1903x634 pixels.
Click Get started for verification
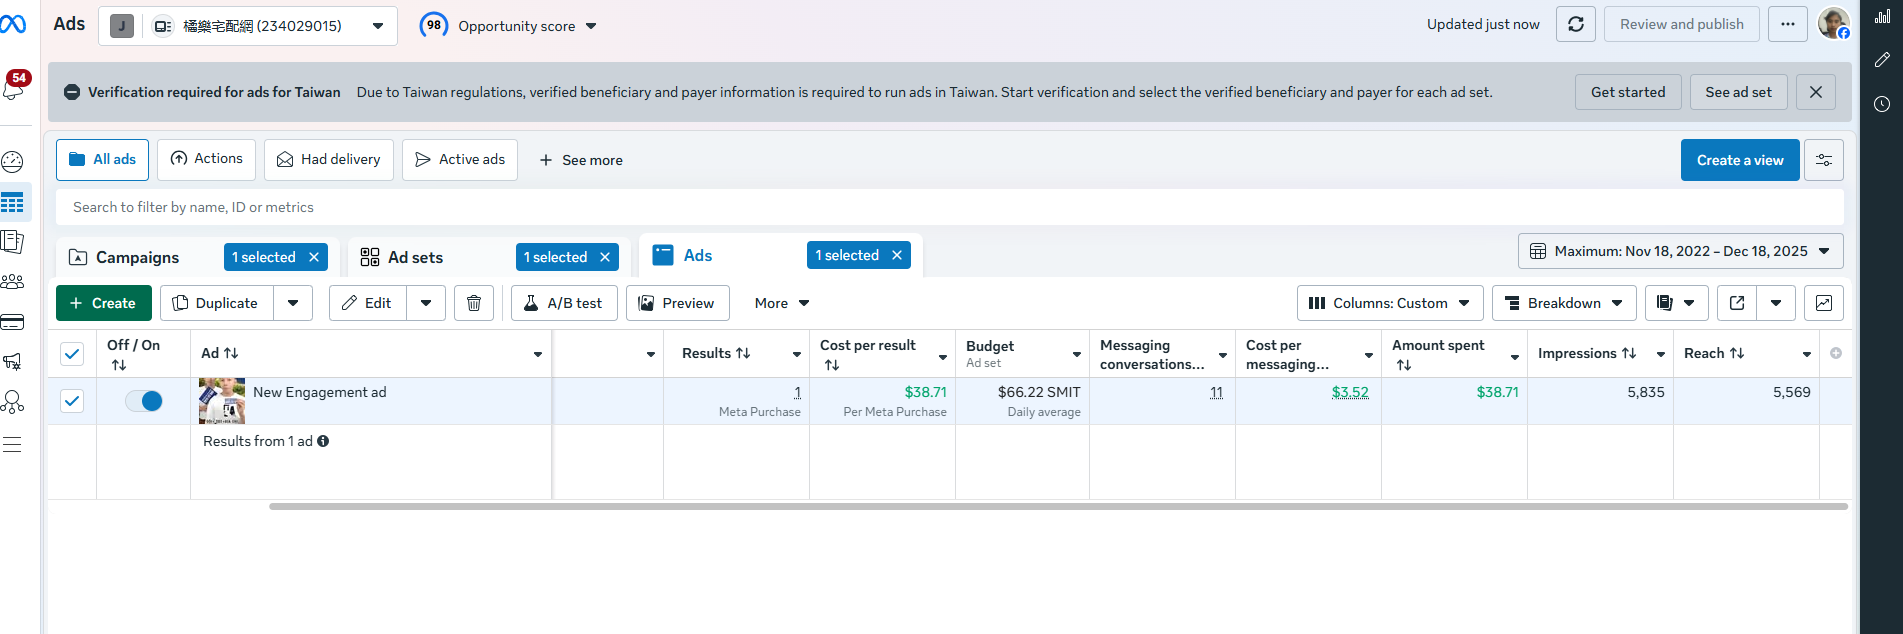pyautogui.click(x=1627, y=92)
